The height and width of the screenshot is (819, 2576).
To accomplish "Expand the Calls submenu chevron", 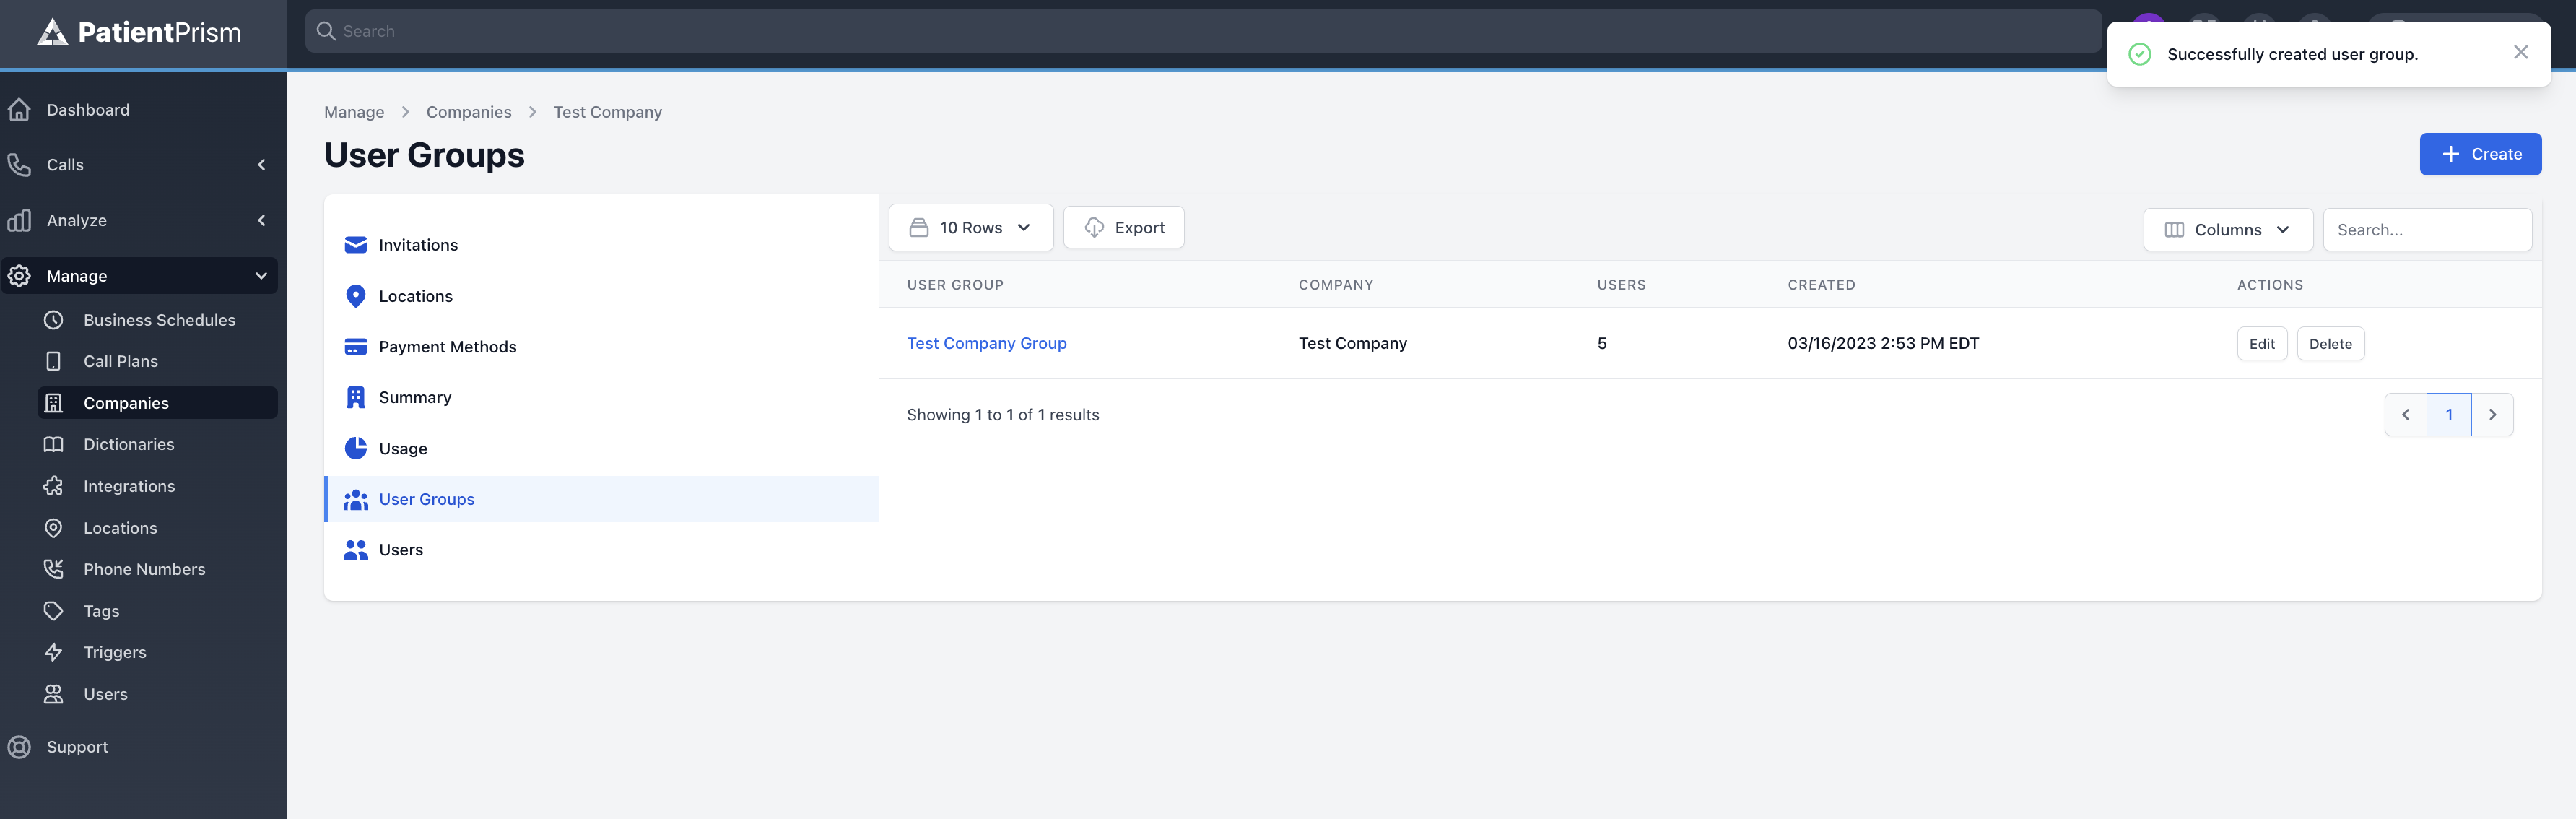I will pos(261,165).
